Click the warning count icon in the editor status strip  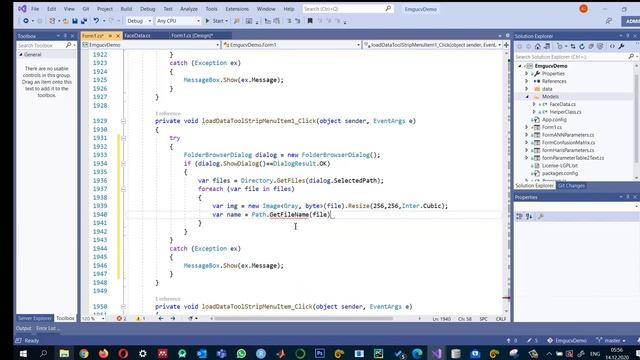138,318
